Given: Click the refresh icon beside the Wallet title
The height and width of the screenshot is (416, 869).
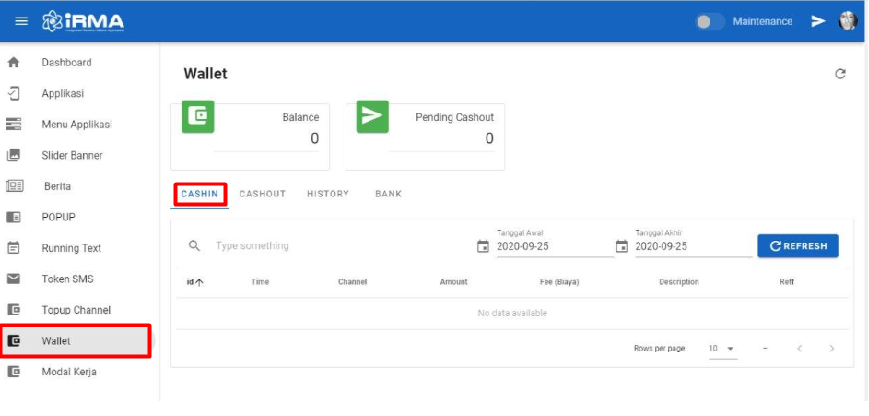Looking at the screenshot, I should 840,74.
